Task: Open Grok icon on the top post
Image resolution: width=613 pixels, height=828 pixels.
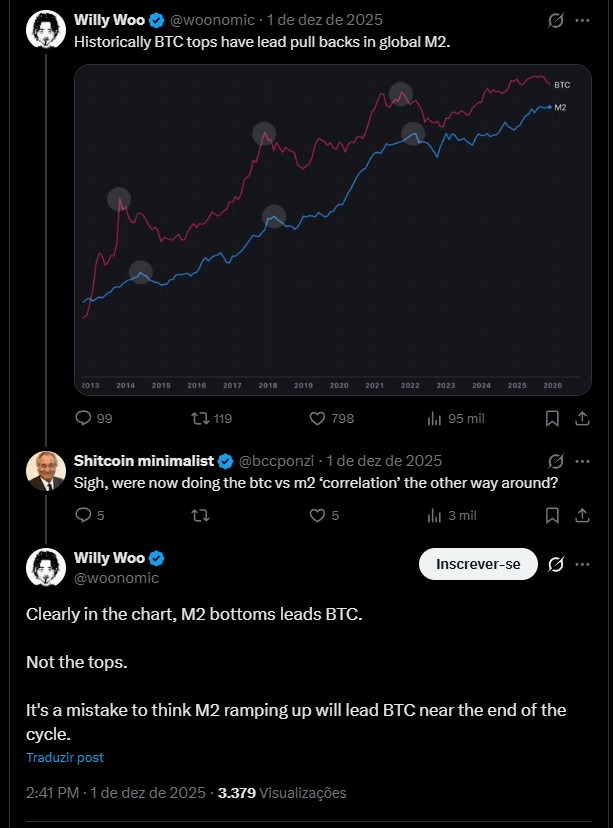Action: point(556,20)
